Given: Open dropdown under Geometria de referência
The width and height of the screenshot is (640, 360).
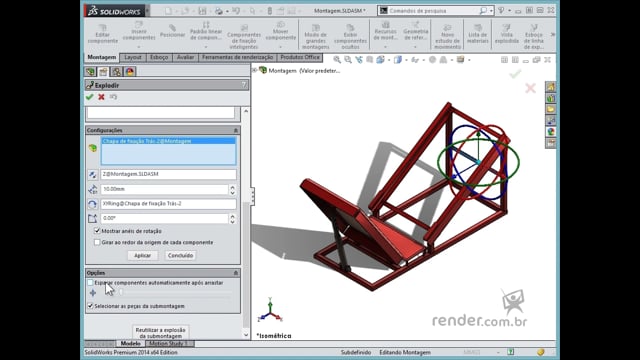Looking at the screenshot, I should point(416,47).
